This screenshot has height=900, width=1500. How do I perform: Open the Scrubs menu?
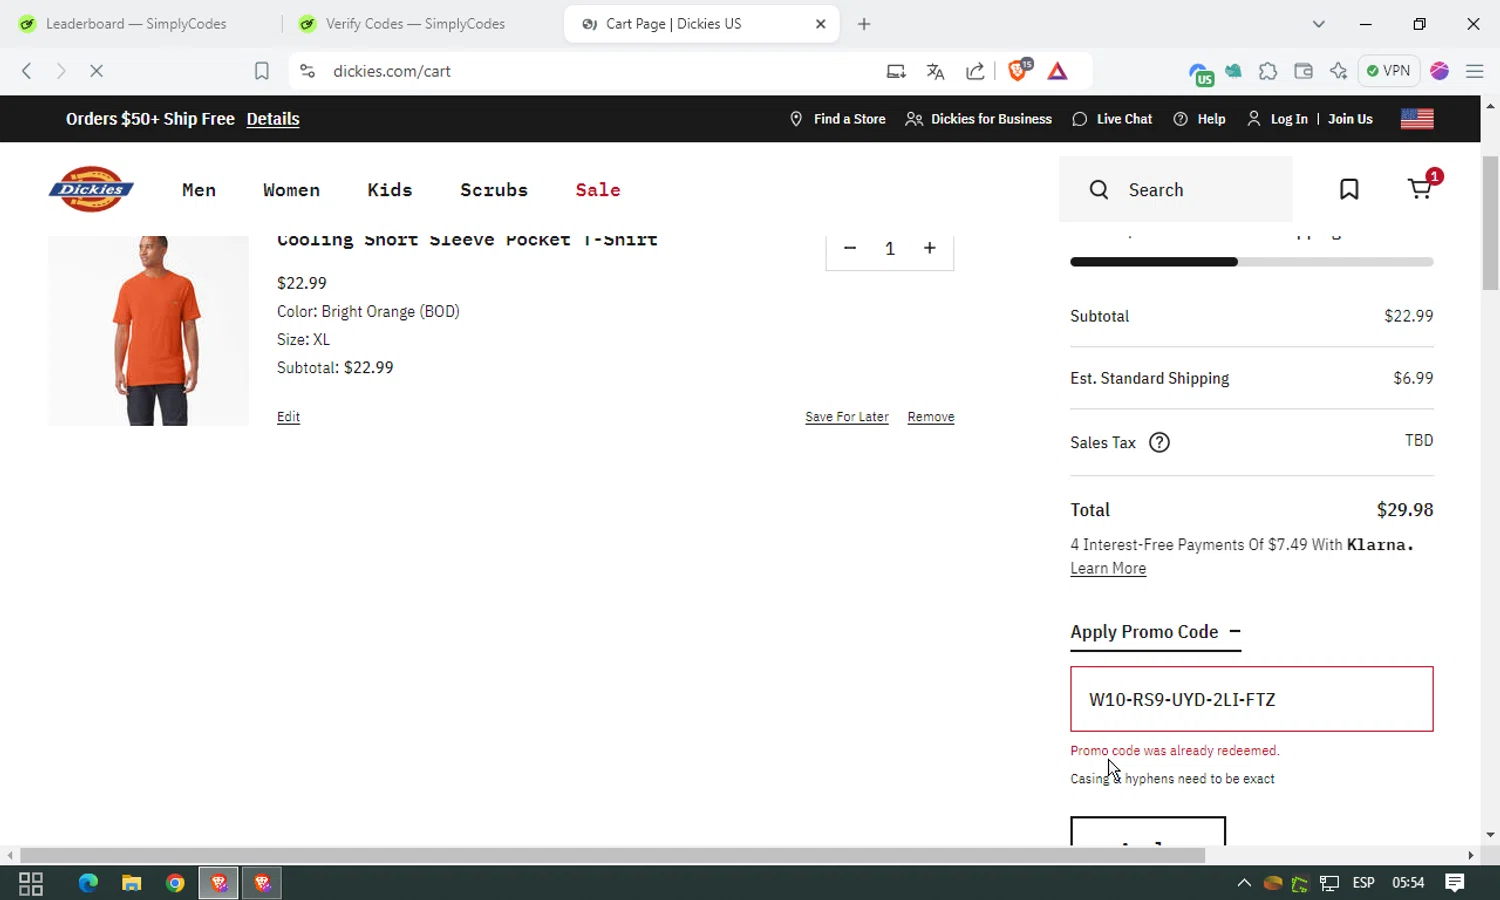(494, 190)
